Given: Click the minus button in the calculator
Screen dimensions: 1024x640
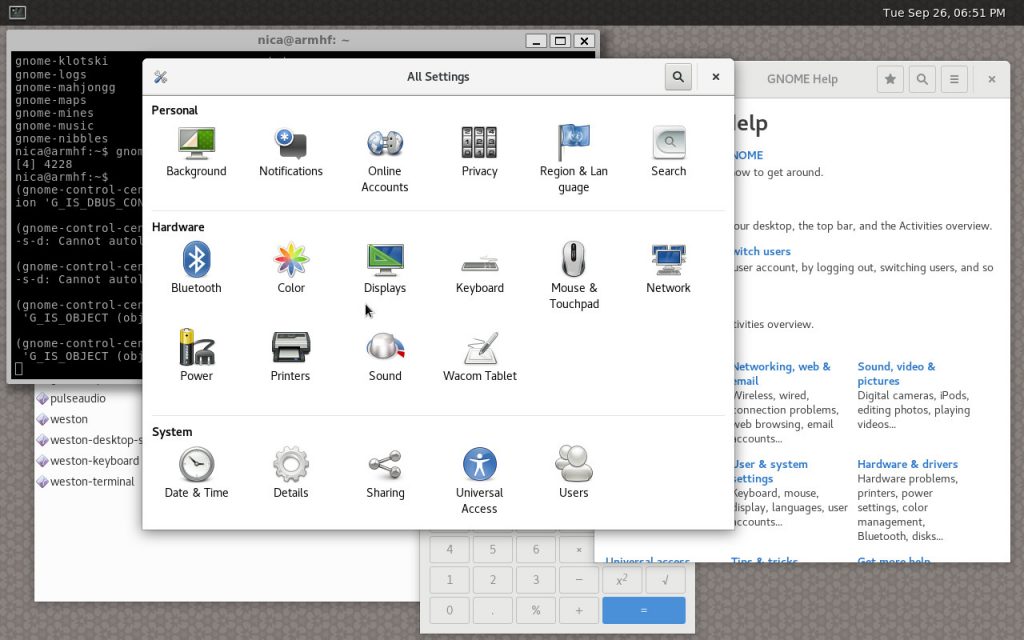Looking at the screenshot, I should point(579,579).
